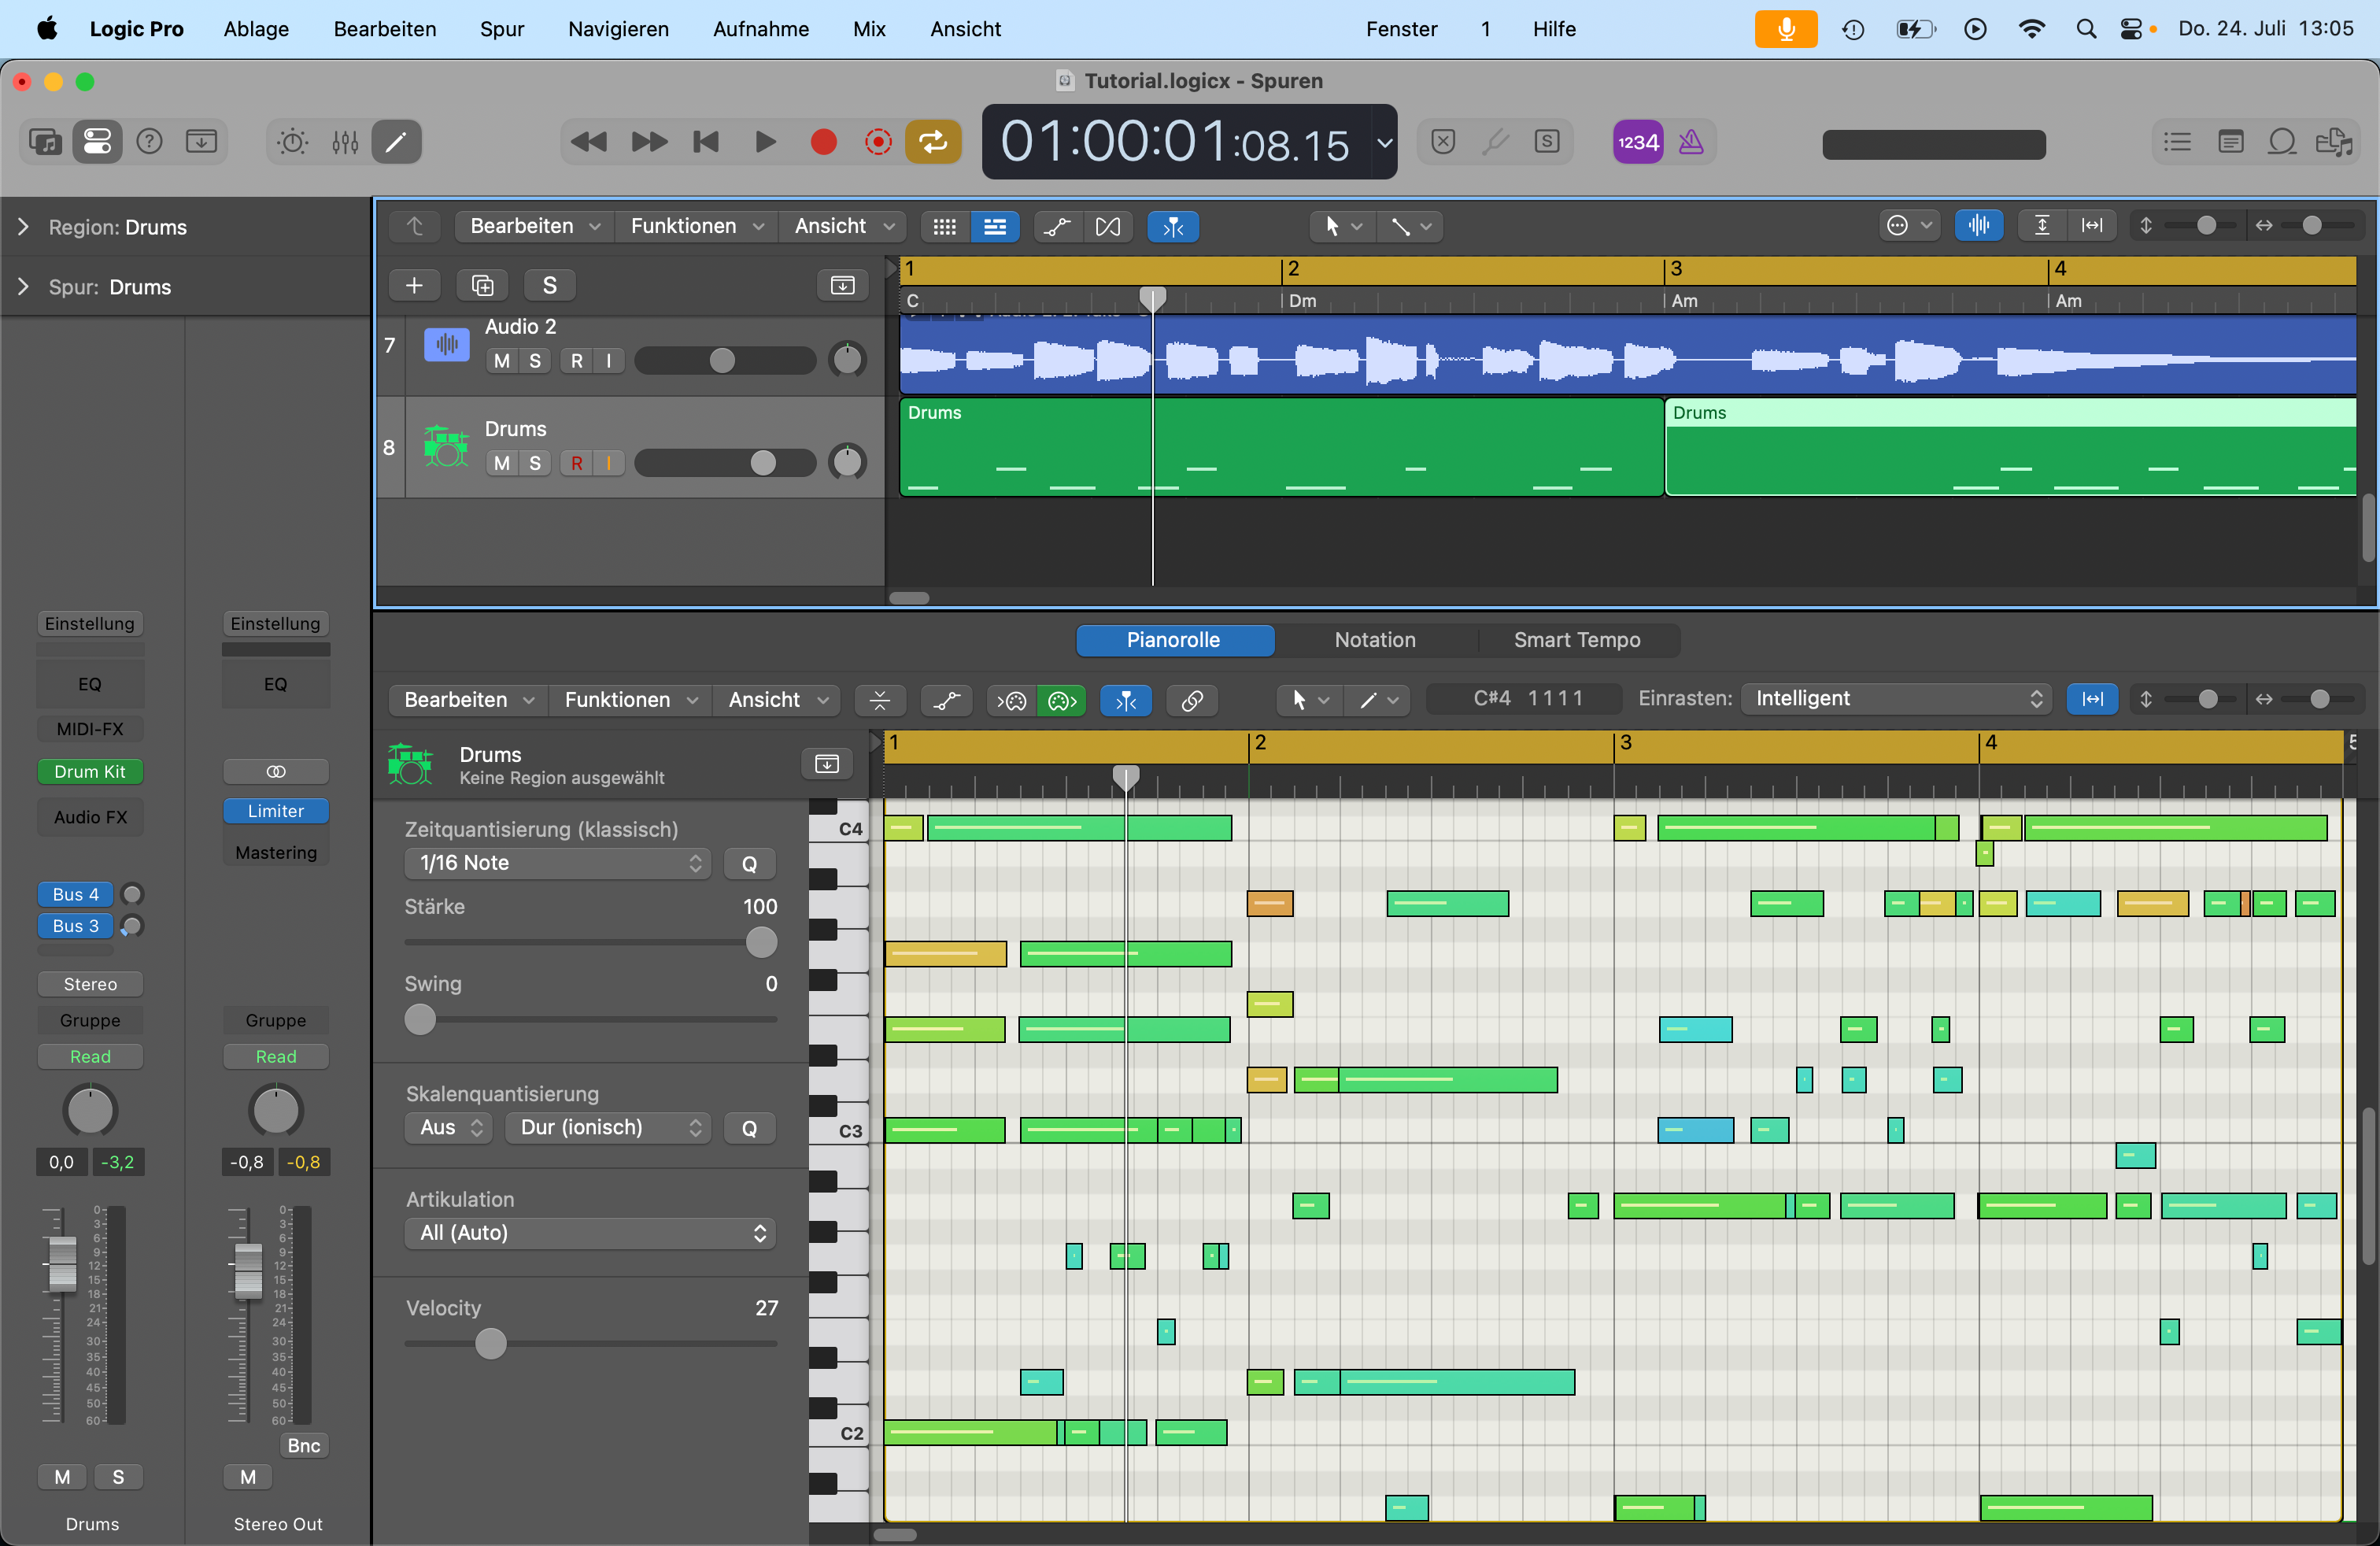
Task: Solo the Audio 2 track
Action: coord(535,361)
